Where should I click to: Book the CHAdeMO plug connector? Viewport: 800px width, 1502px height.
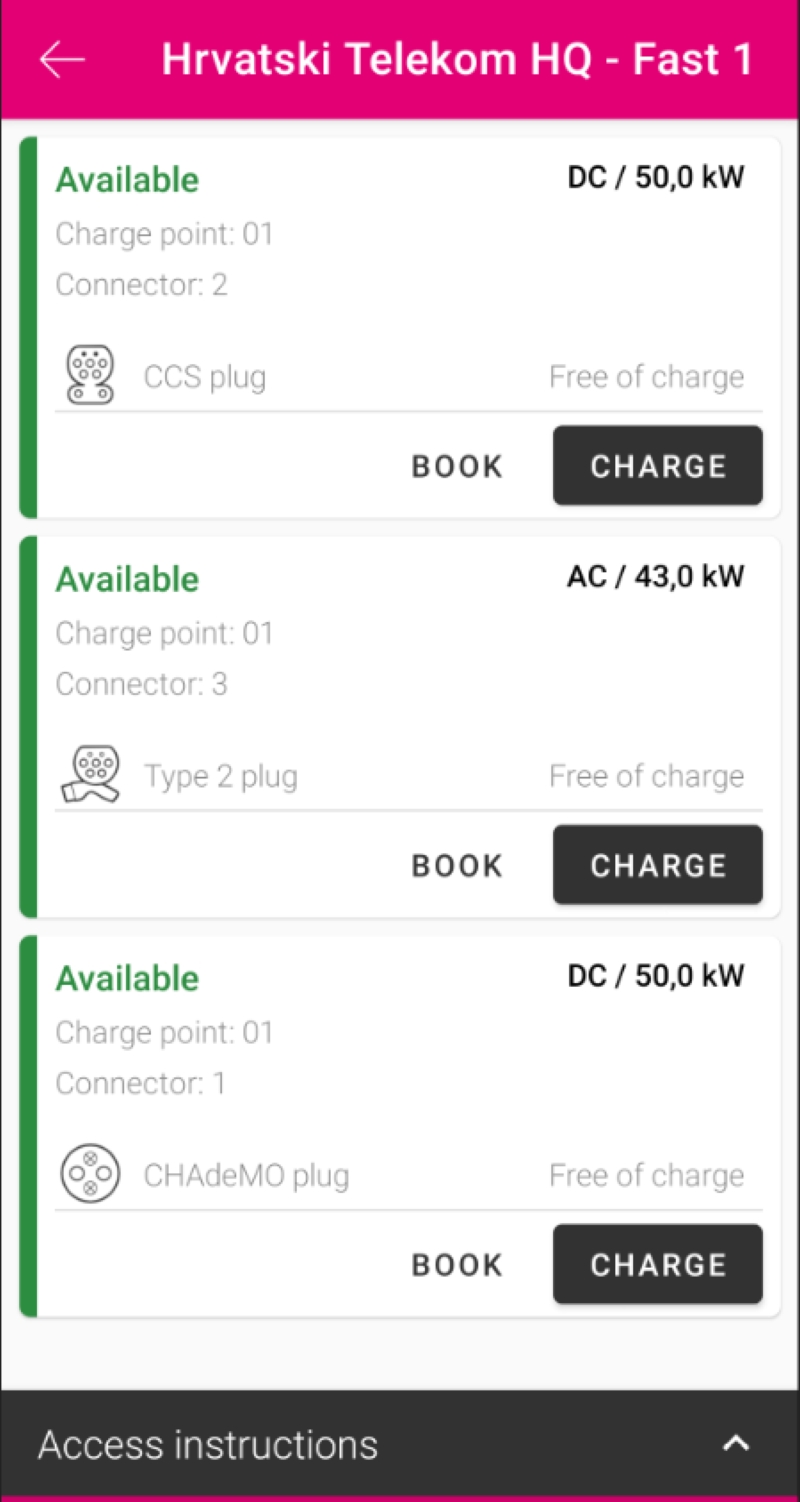(x=457, y=1264)
